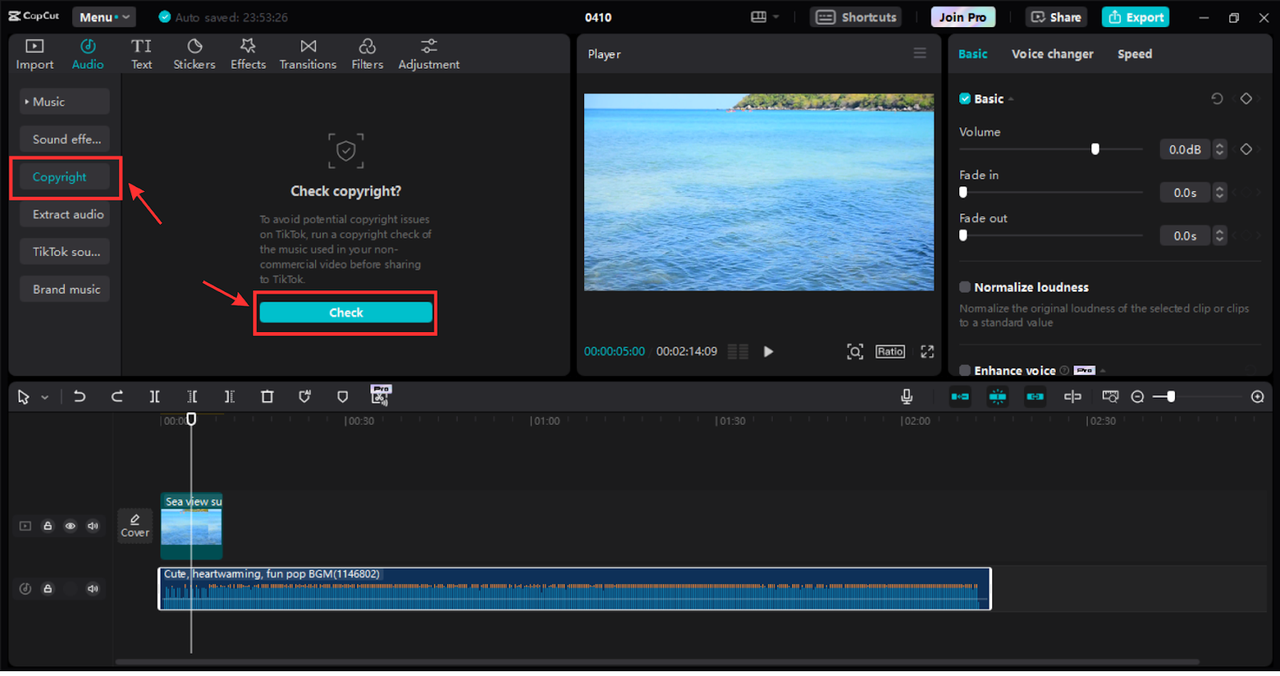Click the Volume slider handle

1095,149
